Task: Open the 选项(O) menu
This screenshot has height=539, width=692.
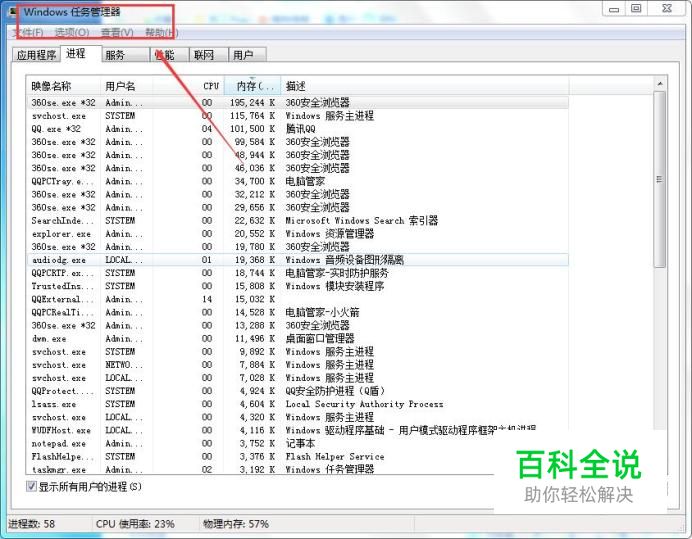Action: point(72,33)
